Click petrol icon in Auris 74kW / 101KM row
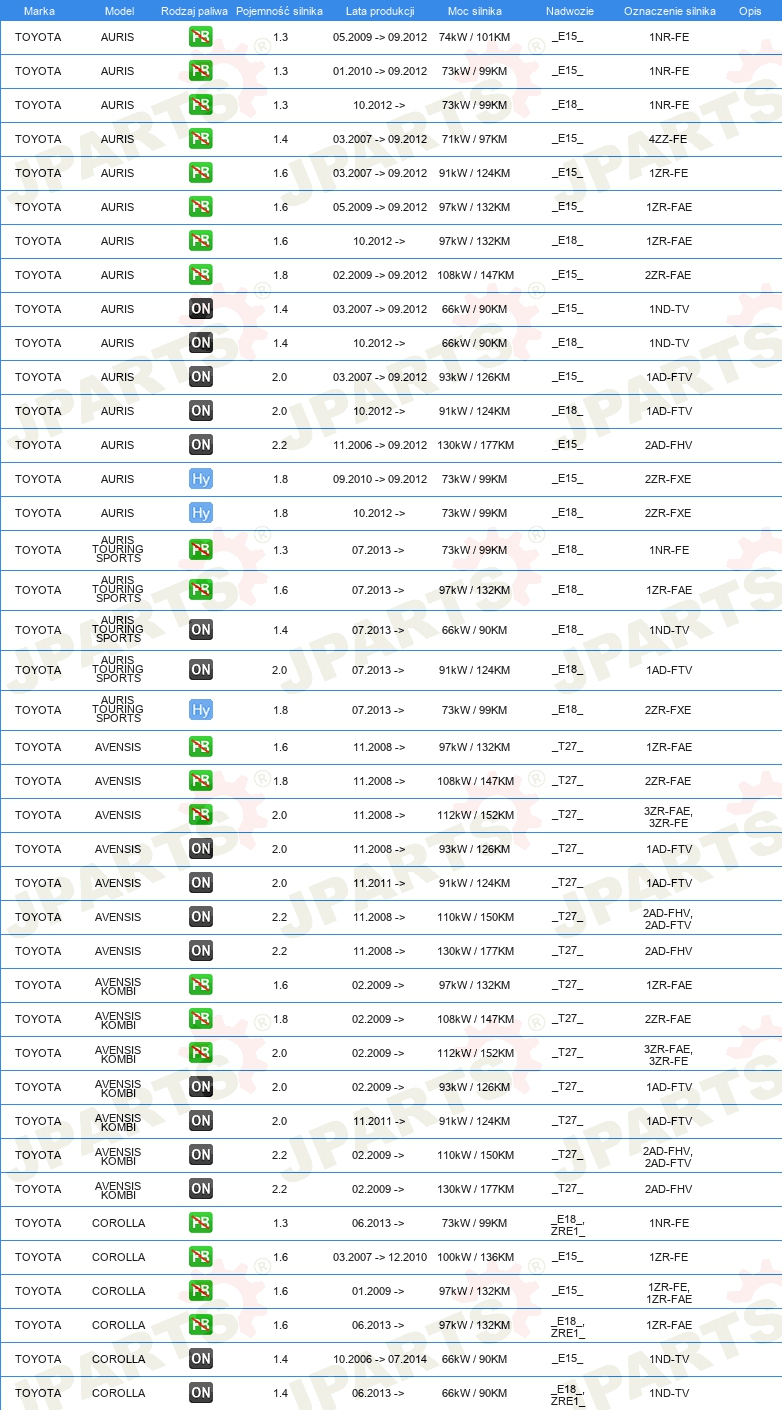 coord(200,37)
